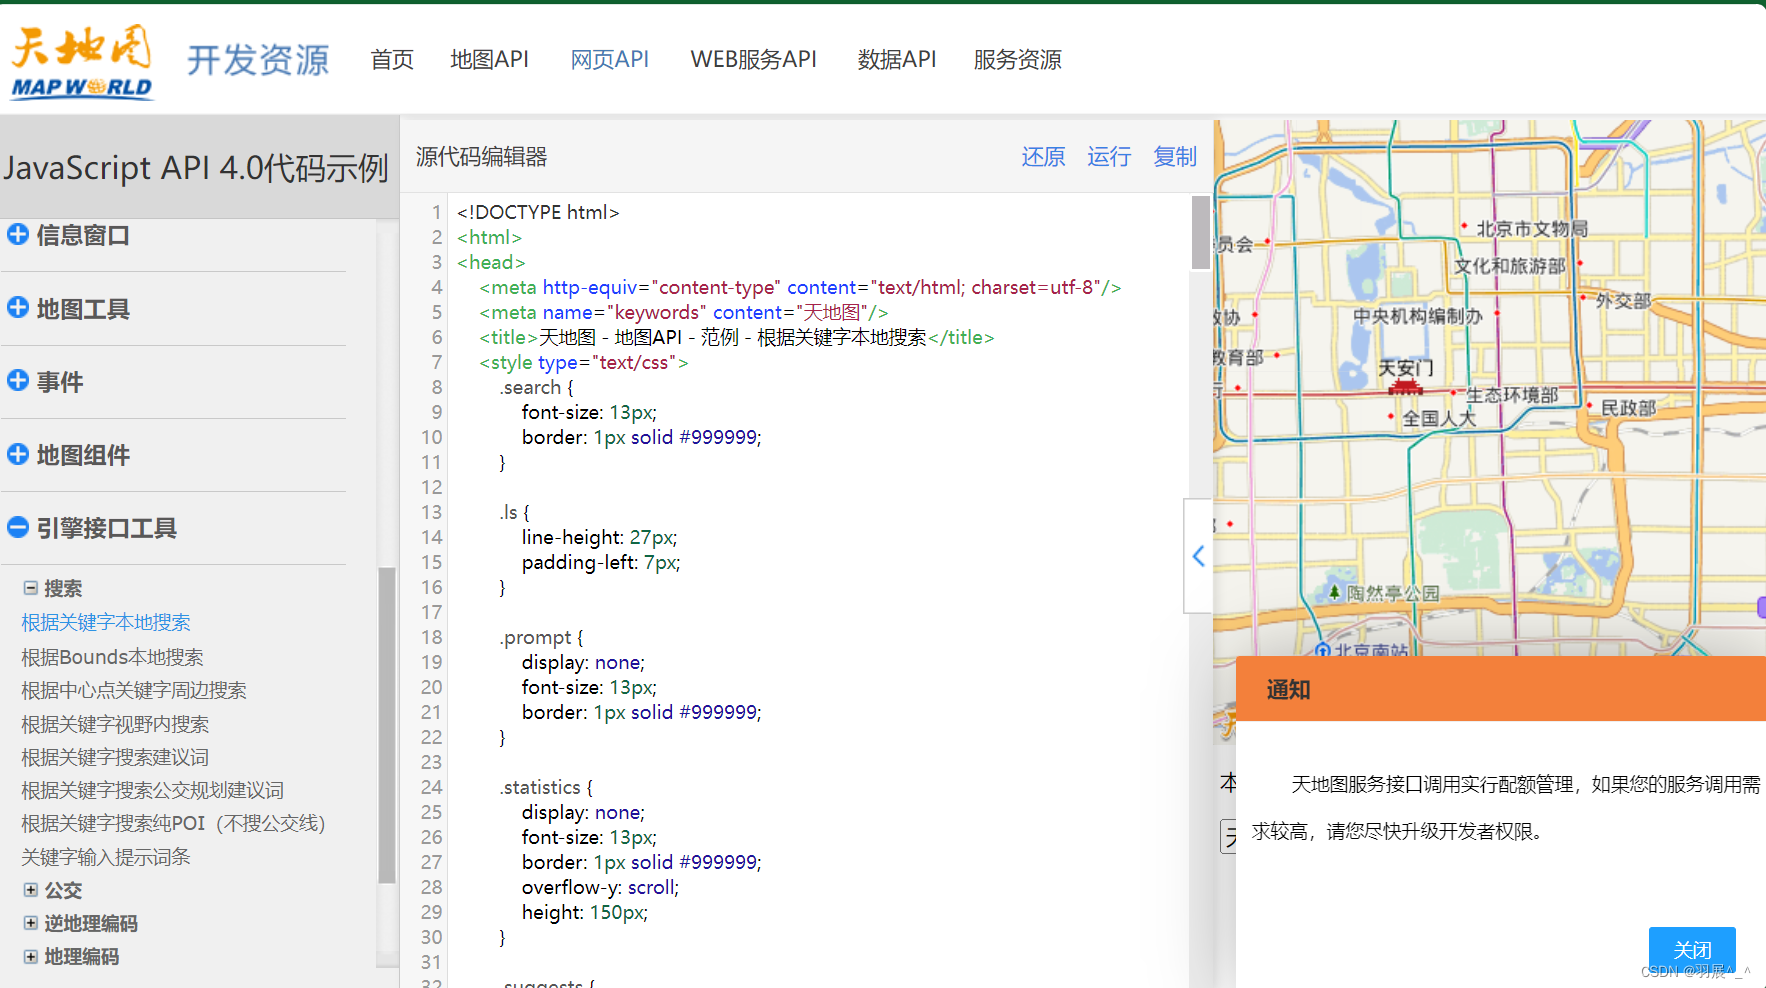Open the 根据关键字搜索建议词 example
1766x988 pixels.
point(115,757)
